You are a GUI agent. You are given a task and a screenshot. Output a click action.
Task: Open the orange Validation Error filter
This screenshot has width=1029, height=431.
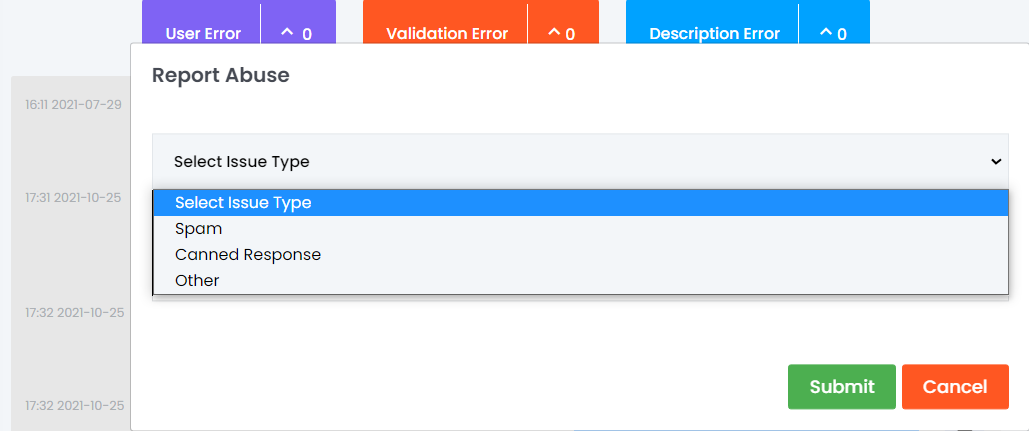point(446,33)
